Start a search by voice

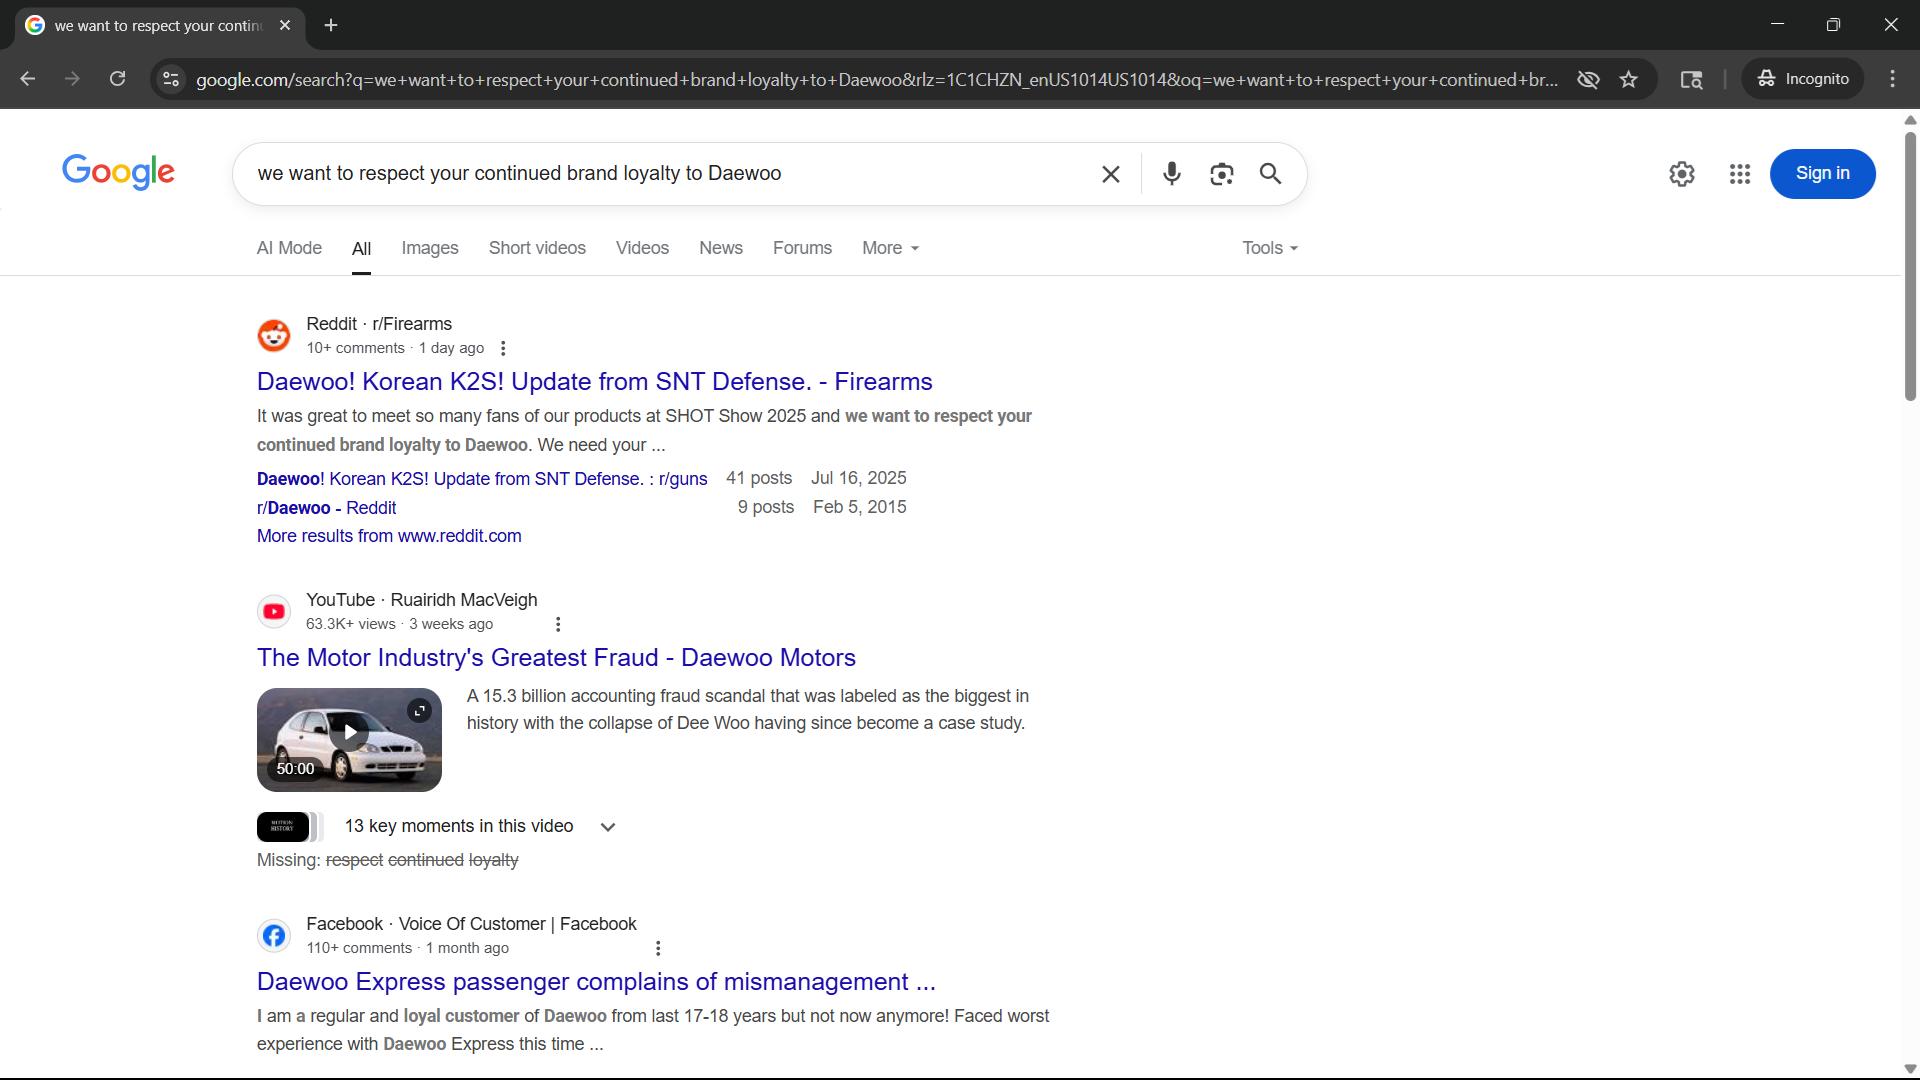pos(1172,174)
